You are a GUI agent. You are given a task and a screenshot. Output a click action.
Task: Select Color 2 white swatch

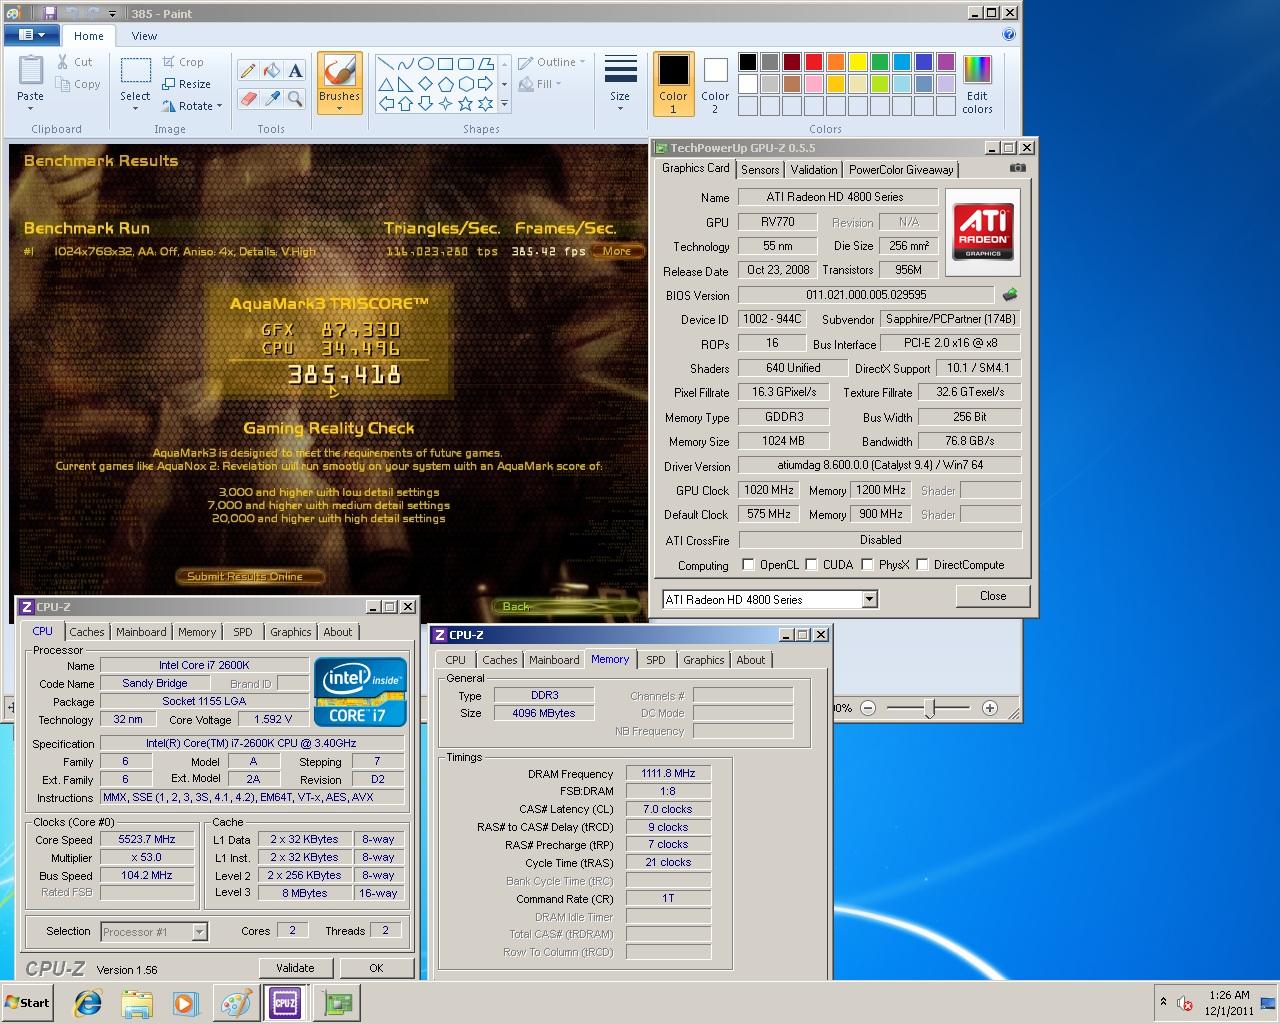[715, 84]
